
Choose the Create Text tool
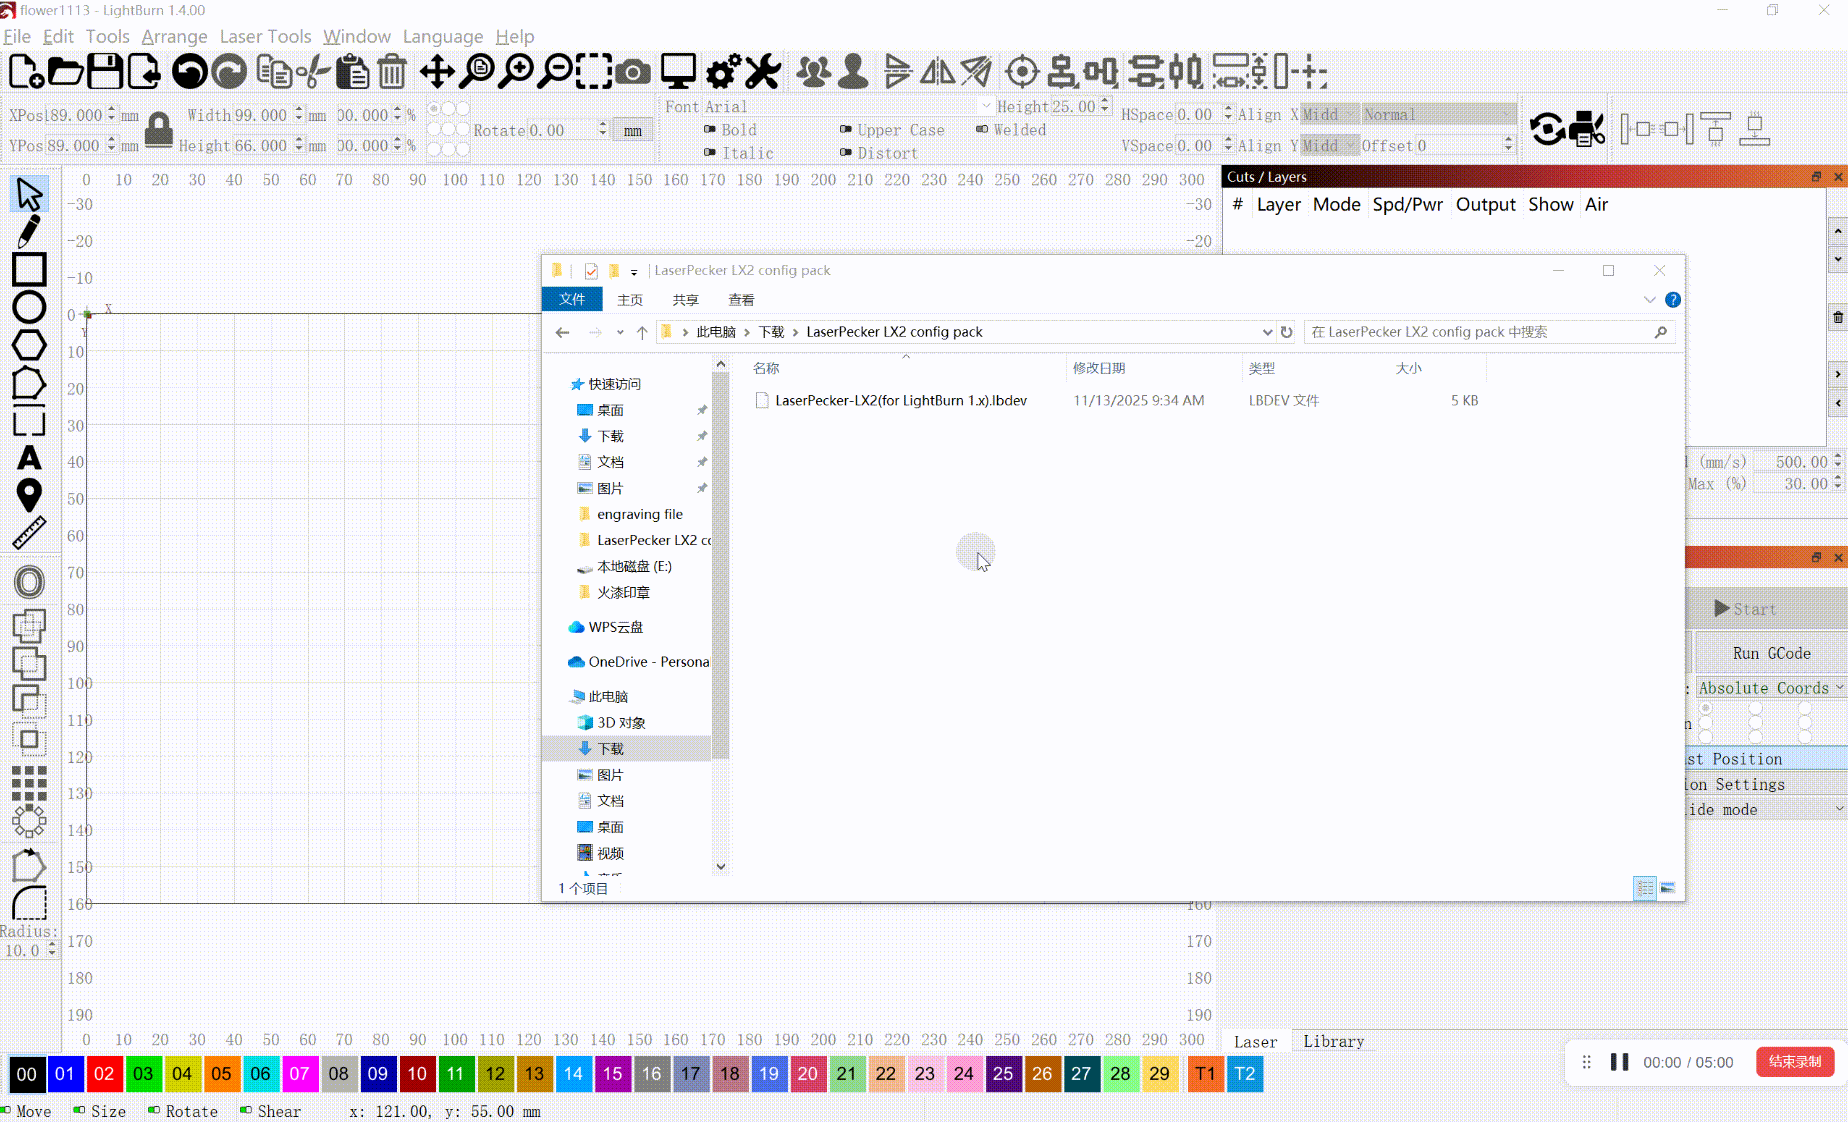pyautogui.click(x=29, y=458)
